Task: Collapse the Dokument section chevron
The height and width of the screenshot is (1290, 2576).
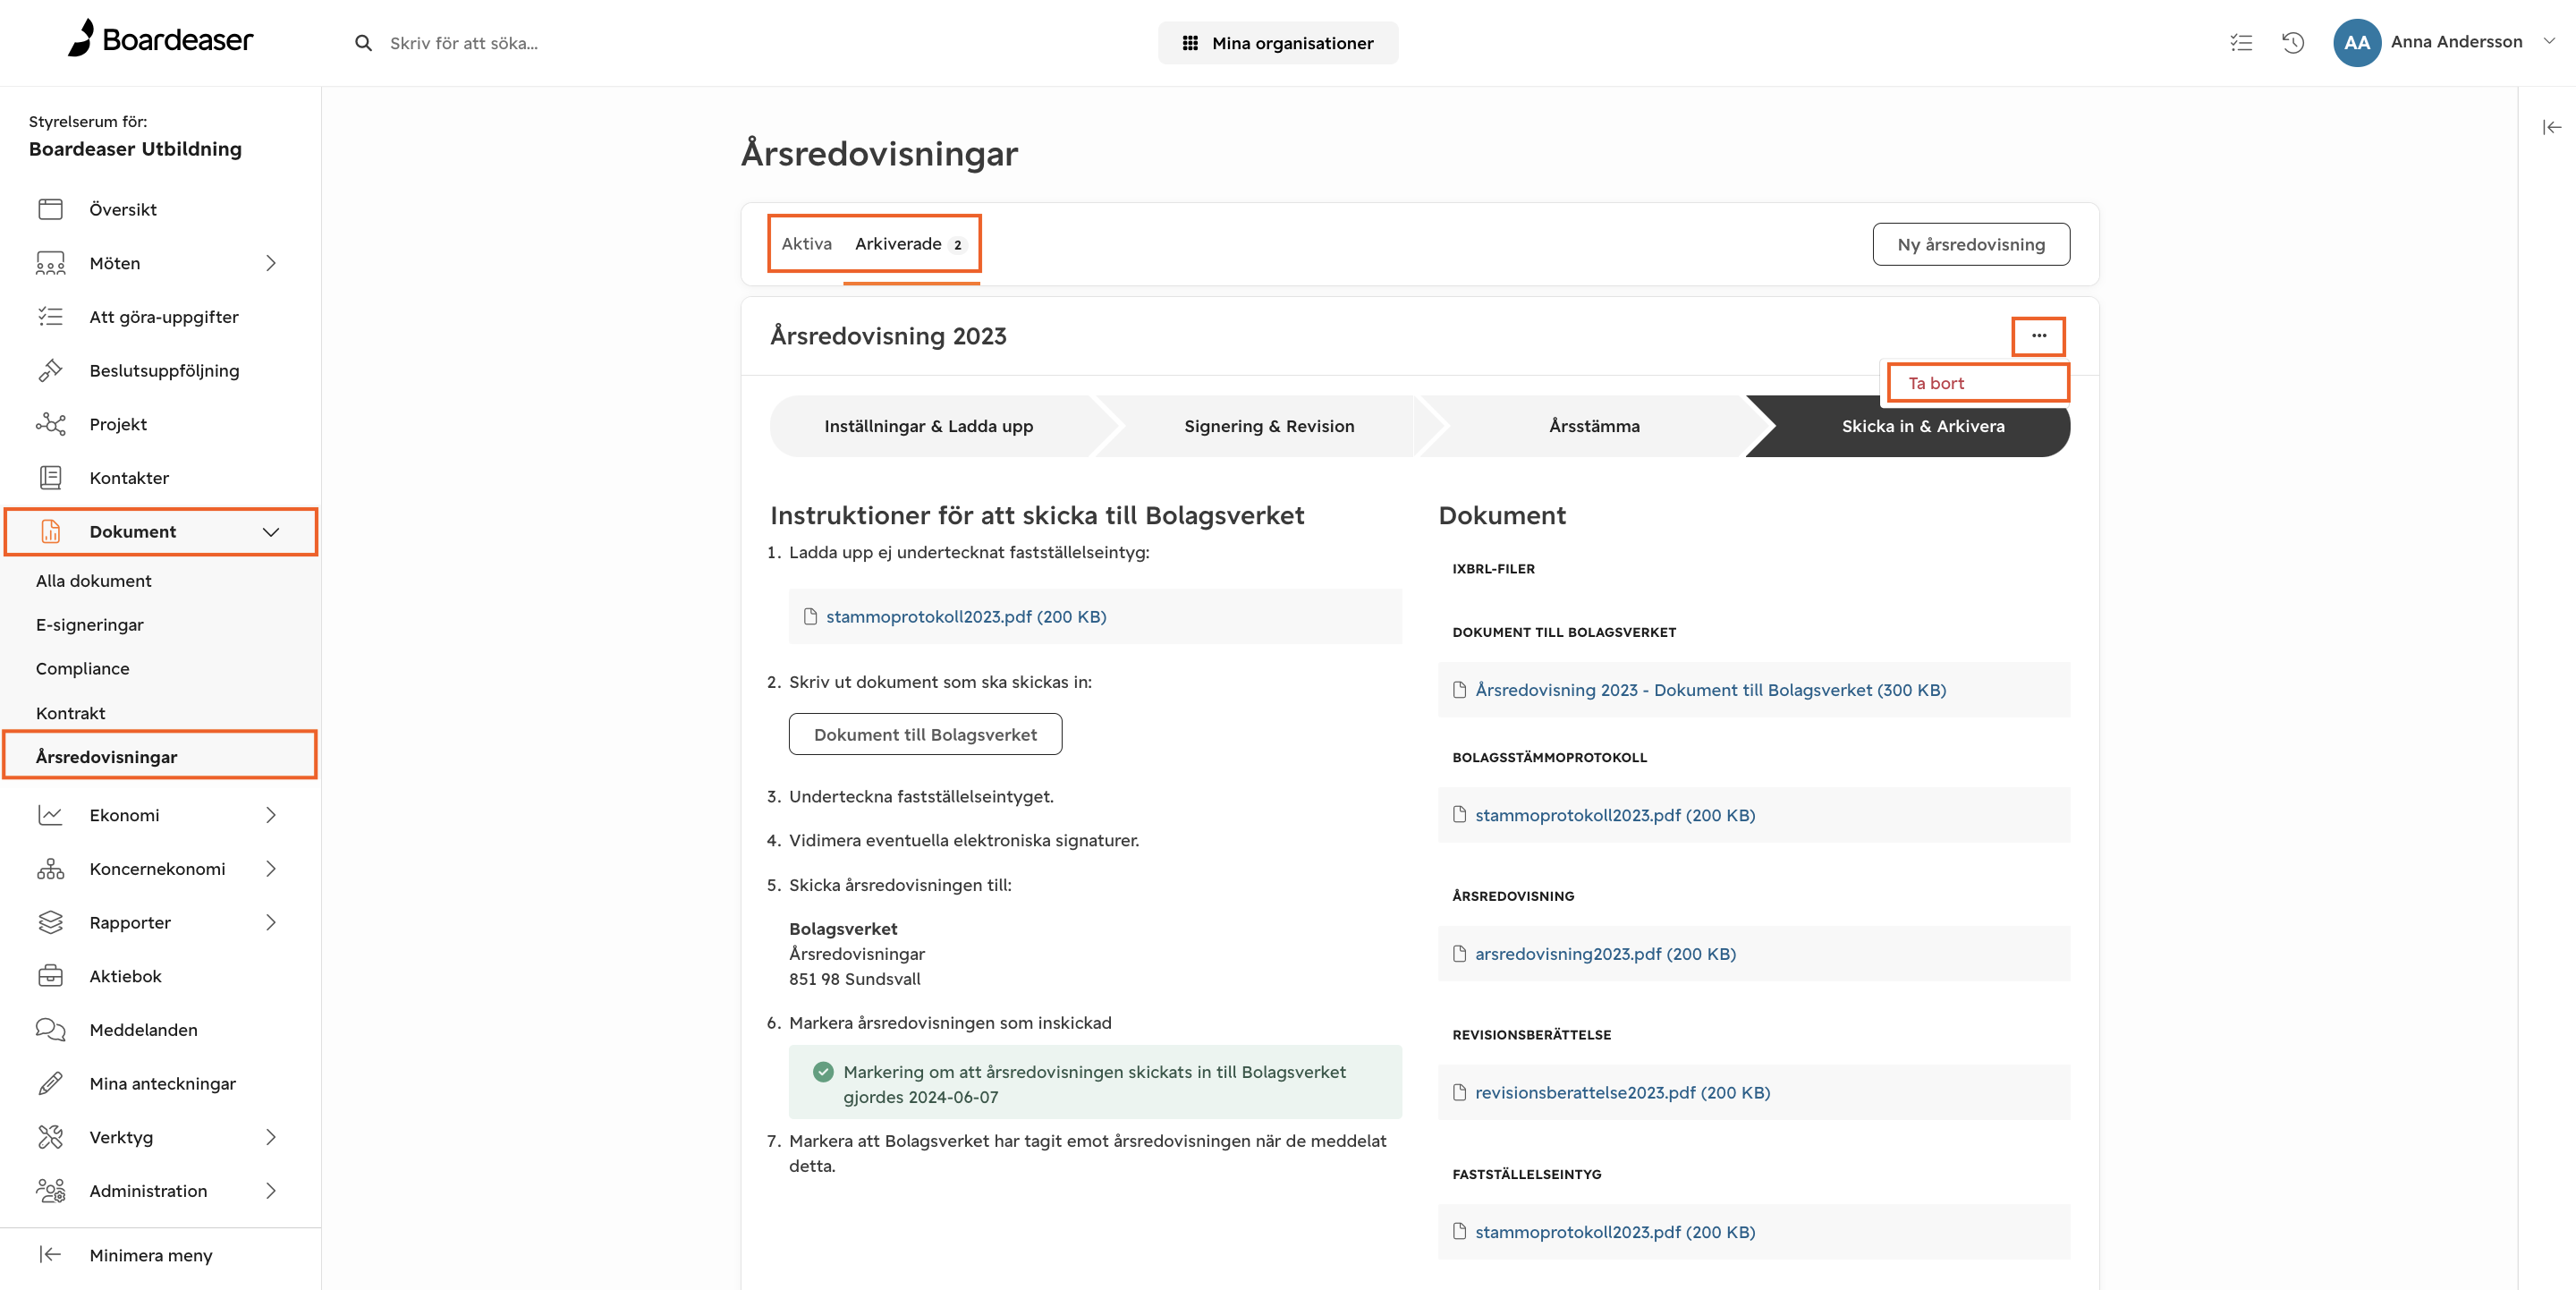Action: coord(271,532)
